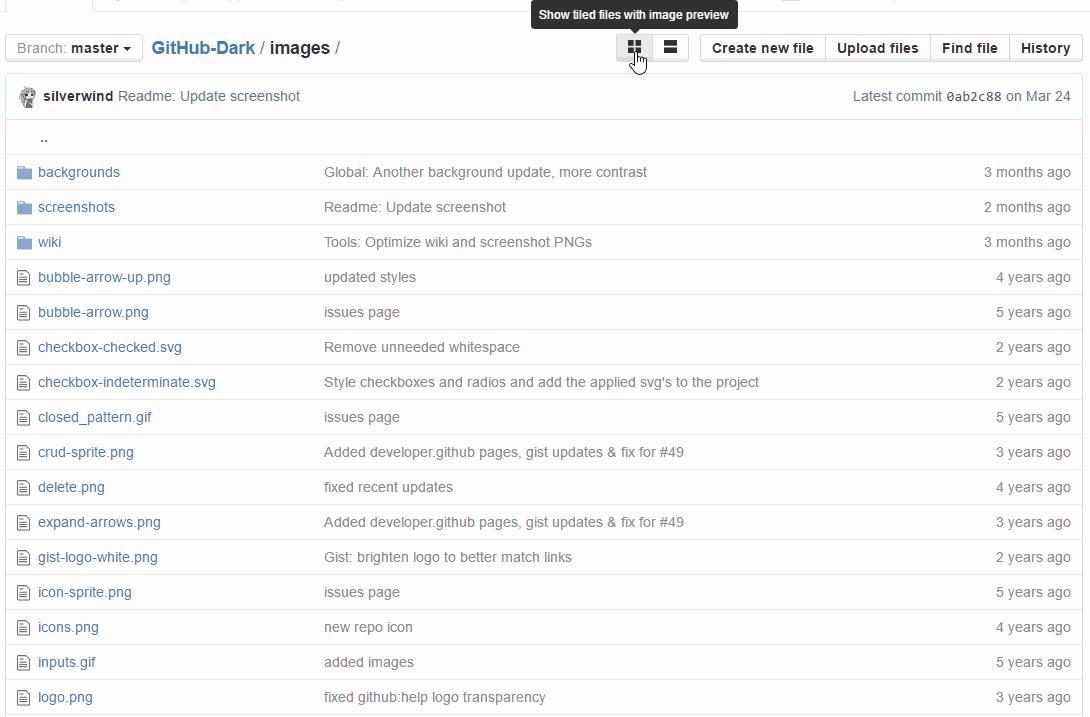The width and height of the screenshot is (1090, 717).
Task: Select the list view icon
Action: [669, 46]
